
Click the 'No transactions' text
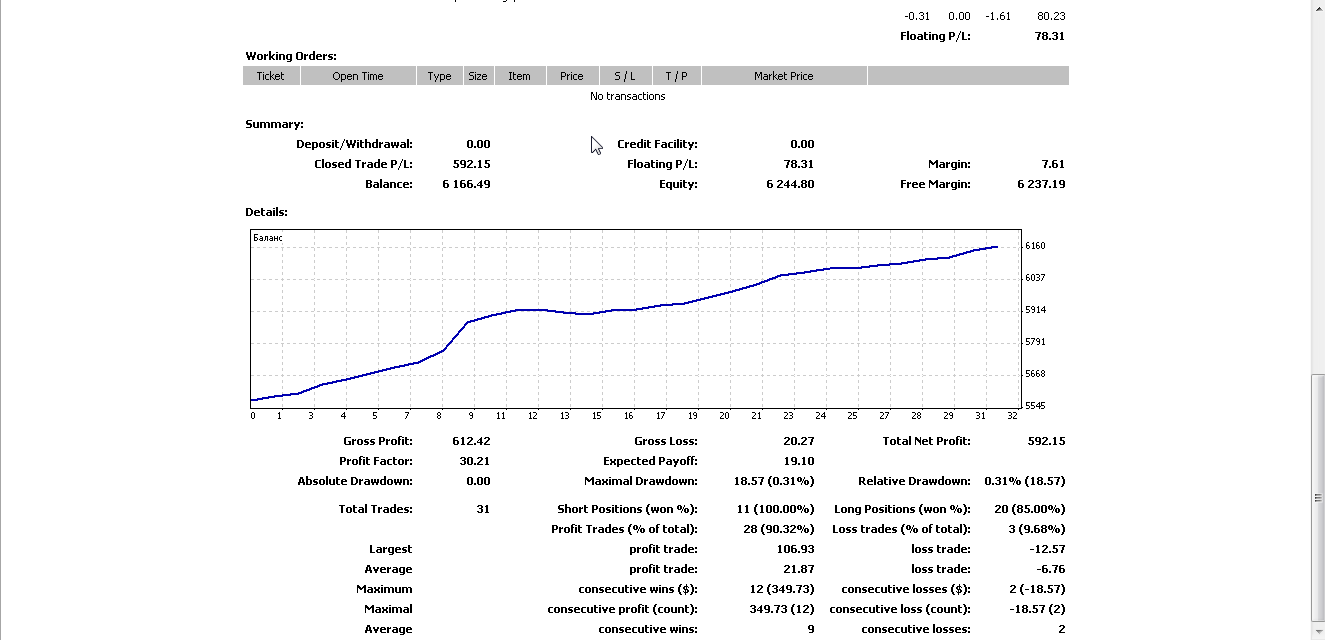coord(628,96)
